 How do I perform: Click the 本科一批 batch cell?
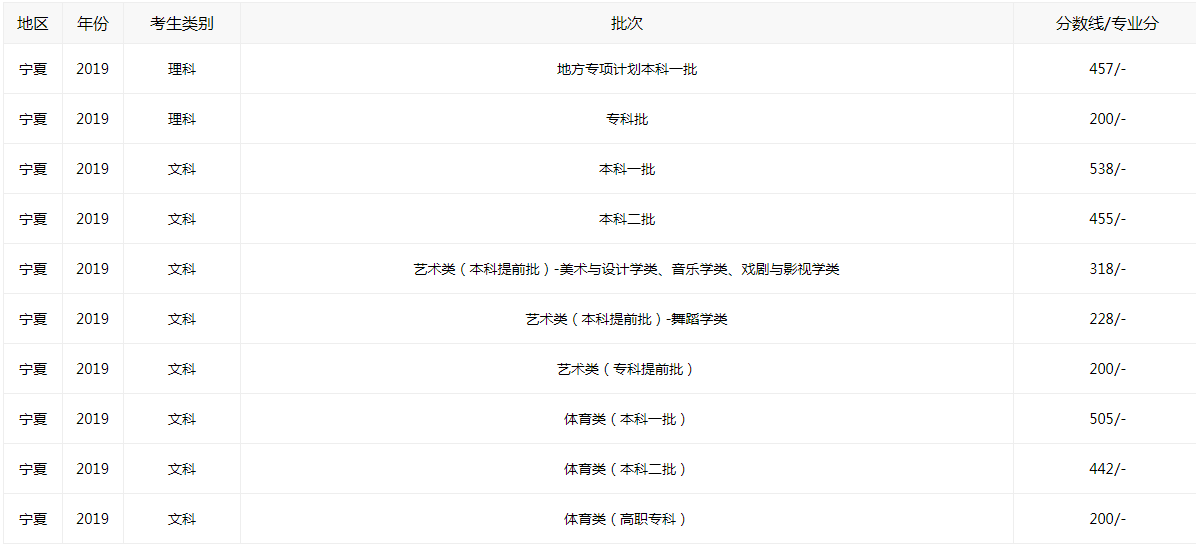point(626,169)
